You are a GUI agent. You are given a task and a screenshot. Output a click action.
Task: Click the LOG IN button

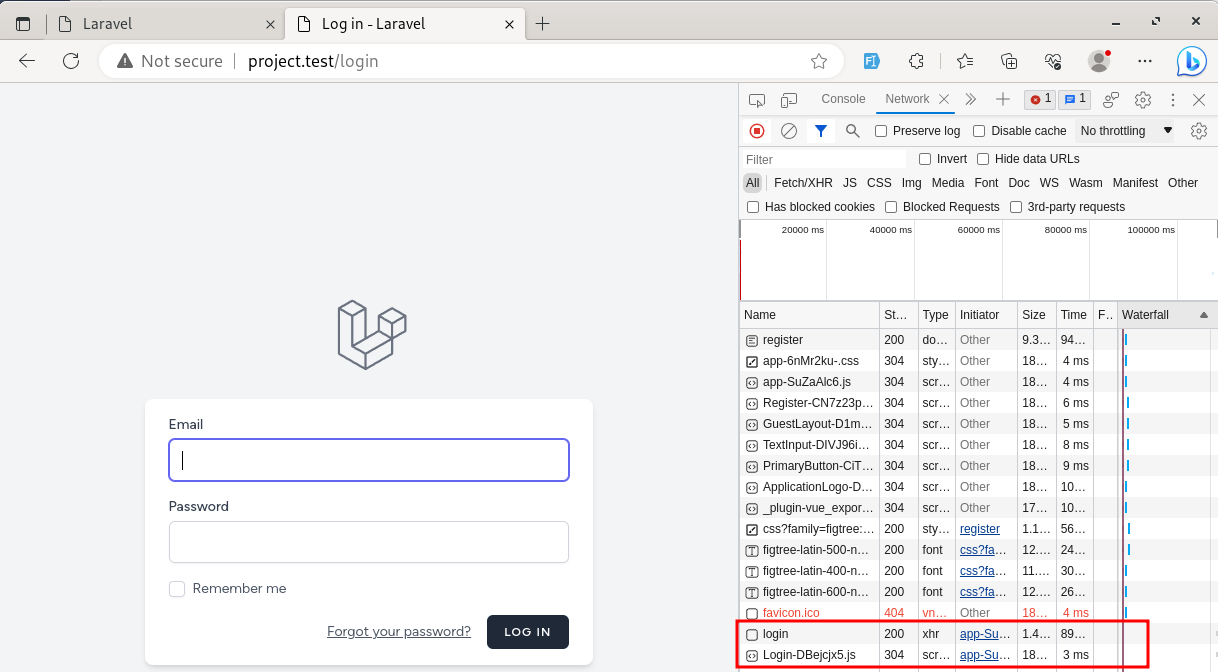(527, 632)
